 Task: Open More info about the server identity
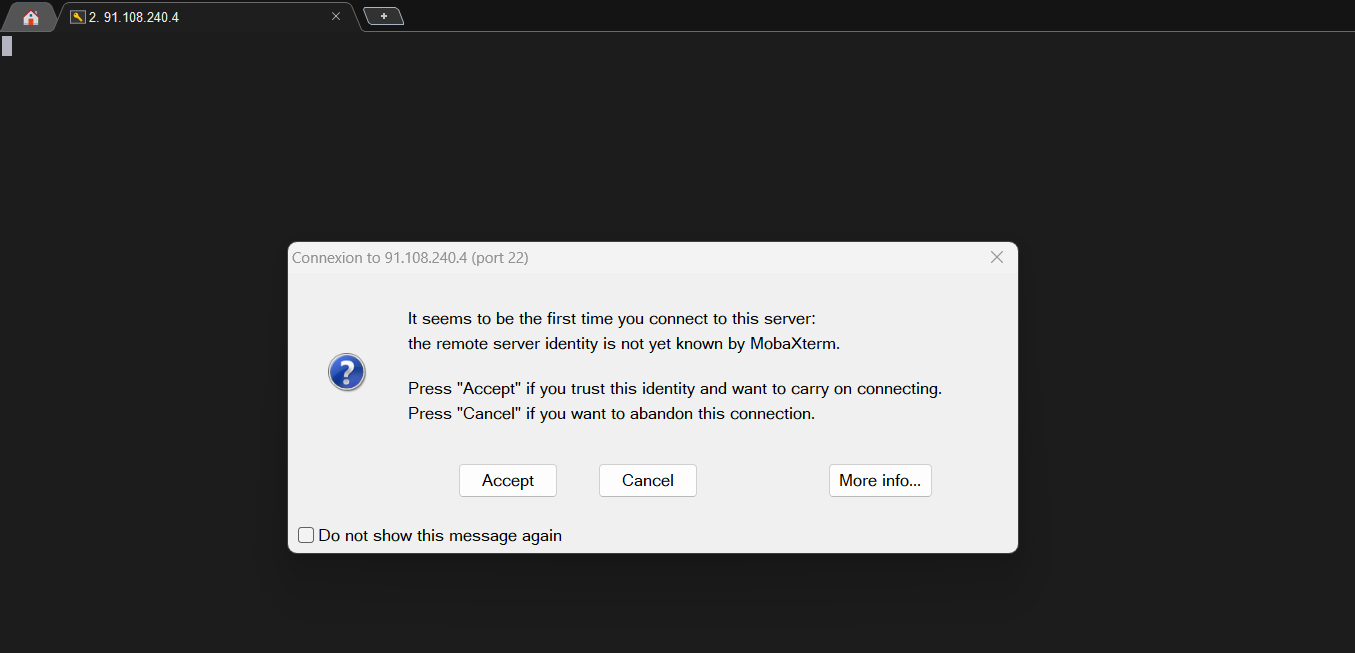click(x=880, y=480)
